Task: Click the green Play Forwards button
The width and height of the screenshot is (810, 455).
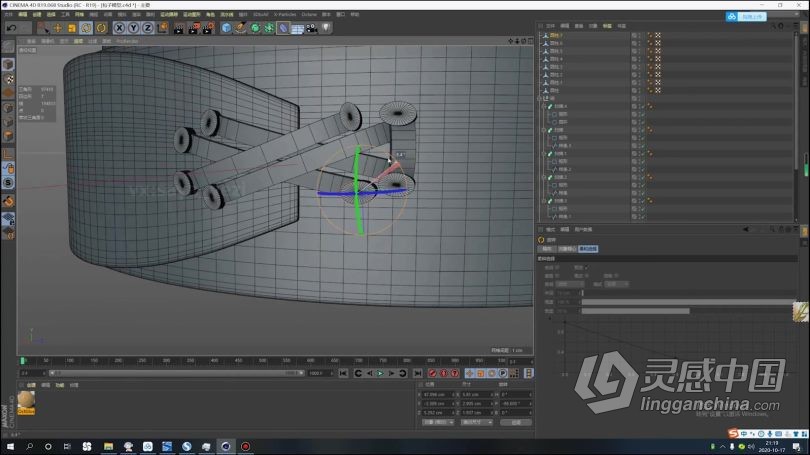Action: [x=380, y=373]
